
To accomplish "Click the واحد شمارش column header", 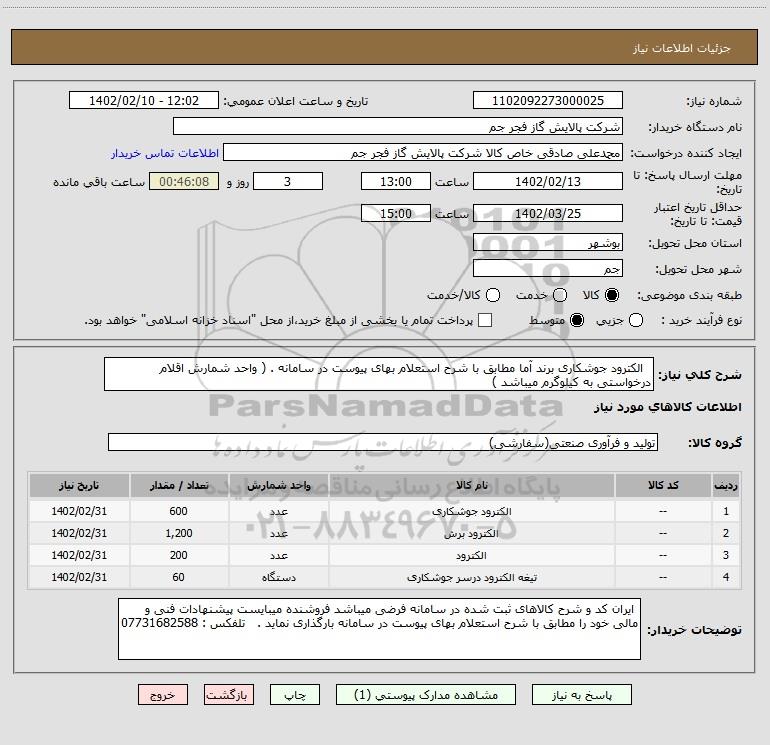I will [x=278, y=485].
